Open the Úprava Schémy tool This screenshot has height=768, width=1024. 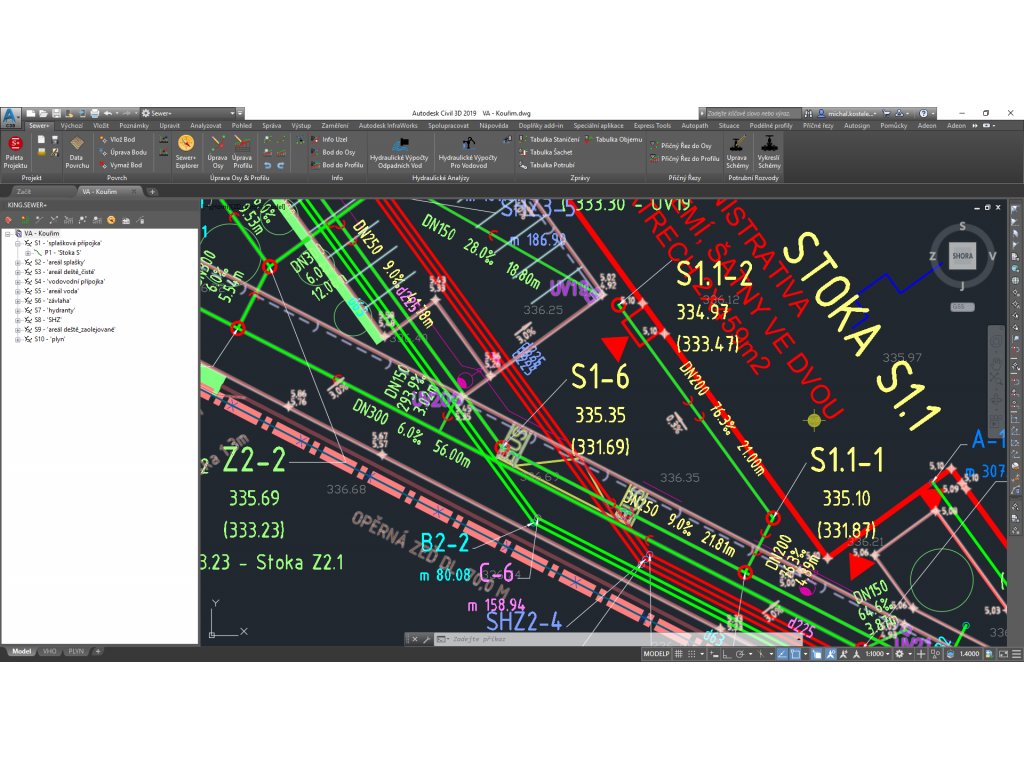737,152
